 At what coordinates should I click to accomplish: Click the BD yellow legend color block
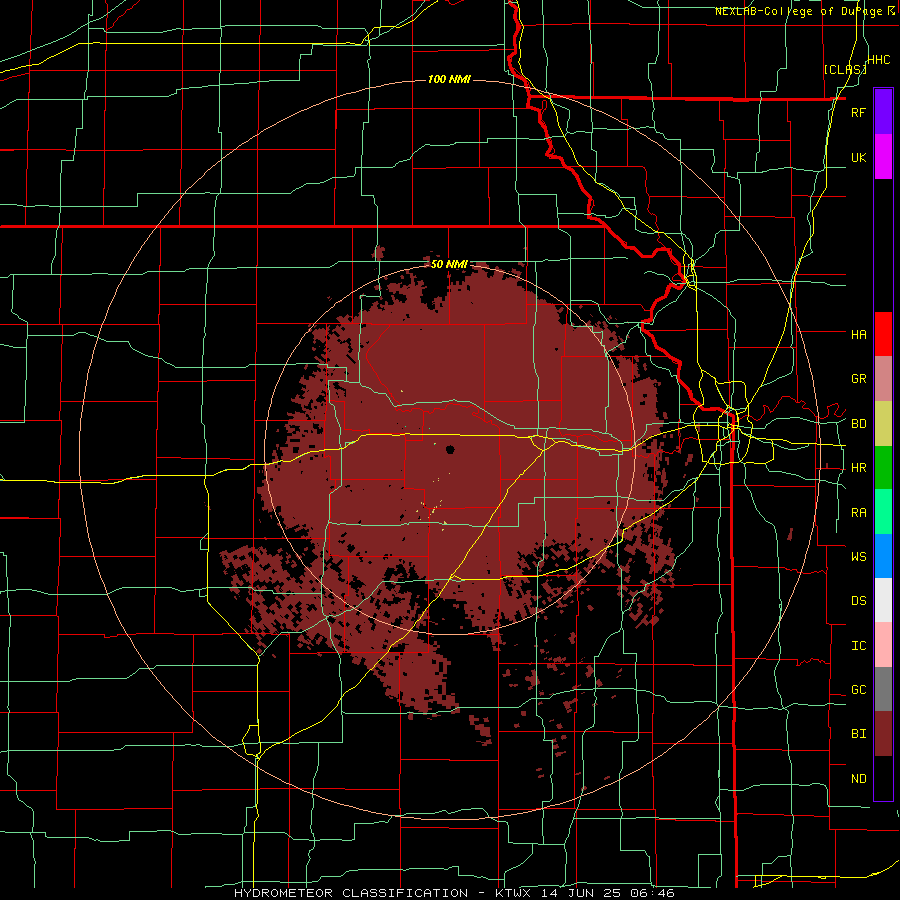pos(883,424)
